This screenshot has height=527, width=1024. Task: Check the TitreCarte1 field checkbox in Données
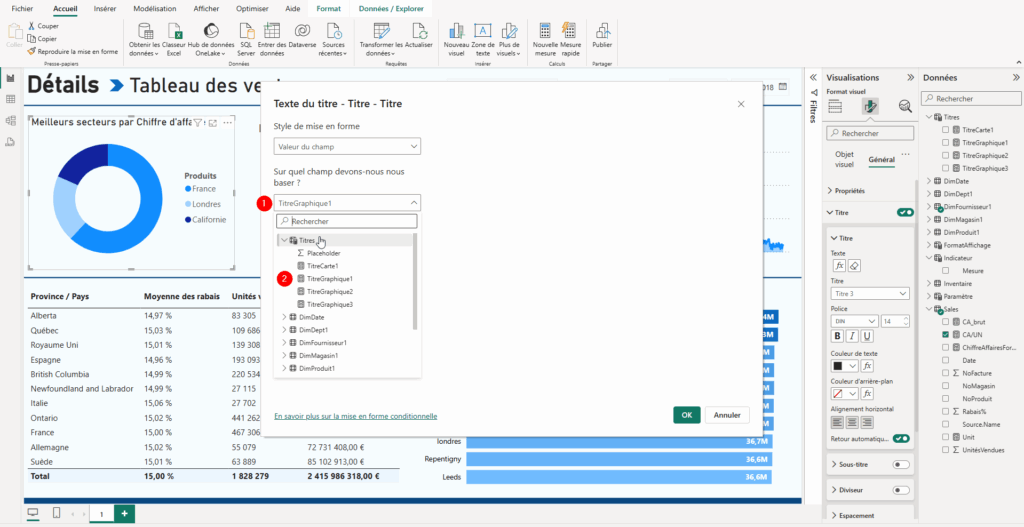945,130
